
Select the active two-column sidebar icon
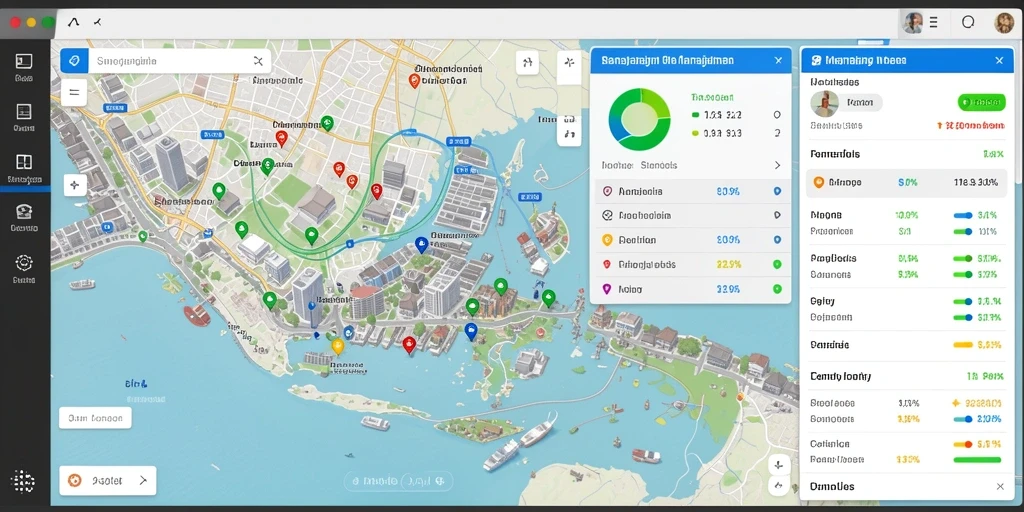pos(24,162)
